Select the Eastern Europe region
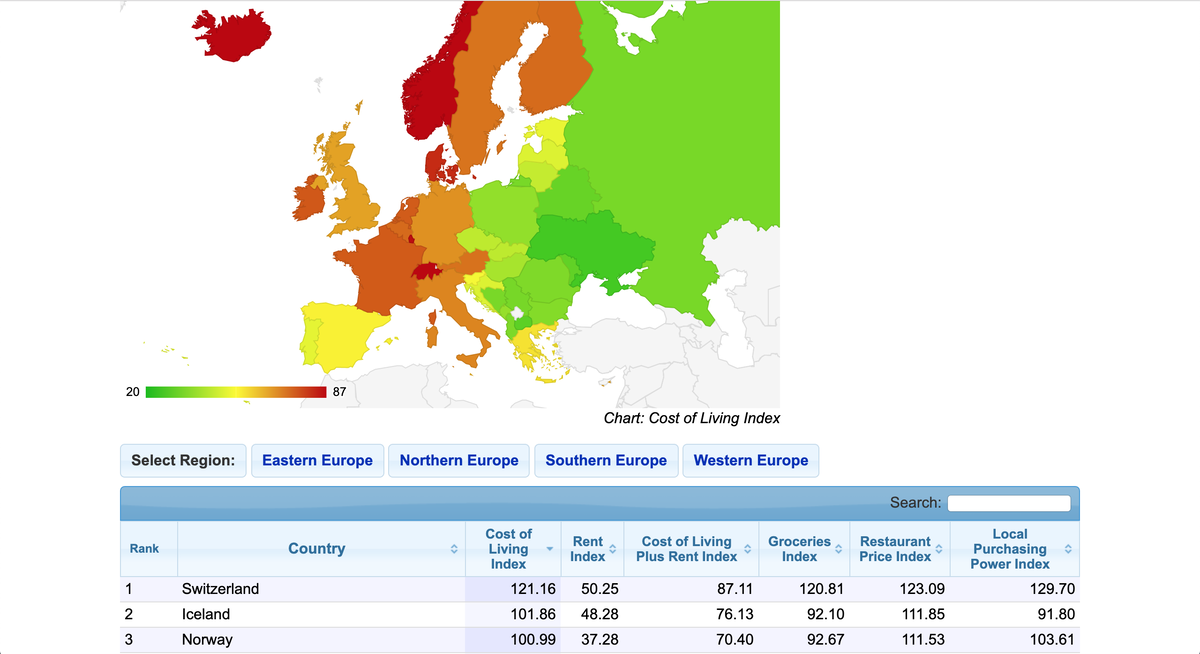The image size is (1200, 654). [317, 461]
